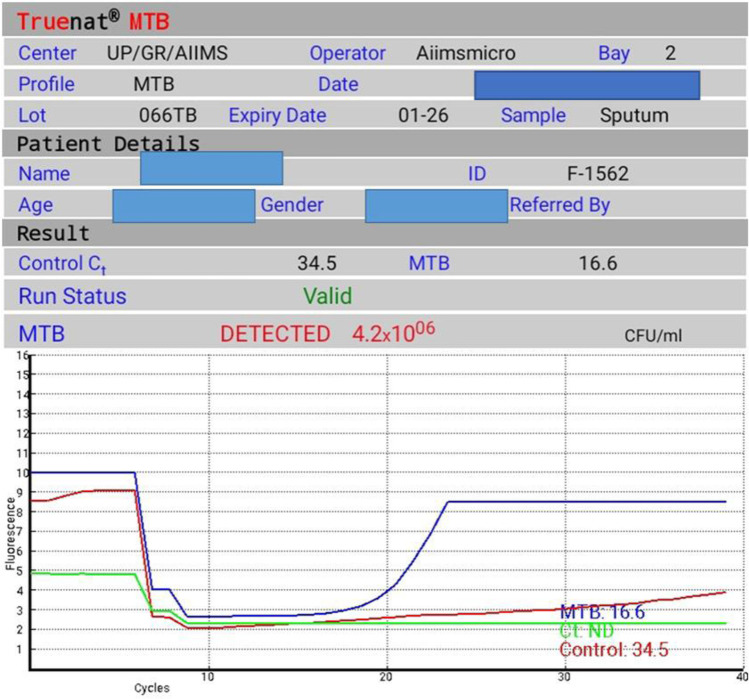The height and width of the screenshot is (699, 749).
Task: Click the Fluorescence y-axis label
Action: [10, 534]
